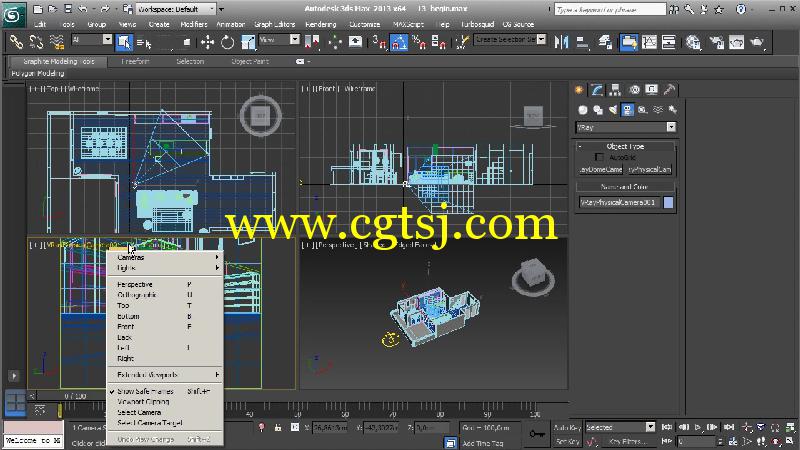Select the Geometry category icon

coord(583,110)
